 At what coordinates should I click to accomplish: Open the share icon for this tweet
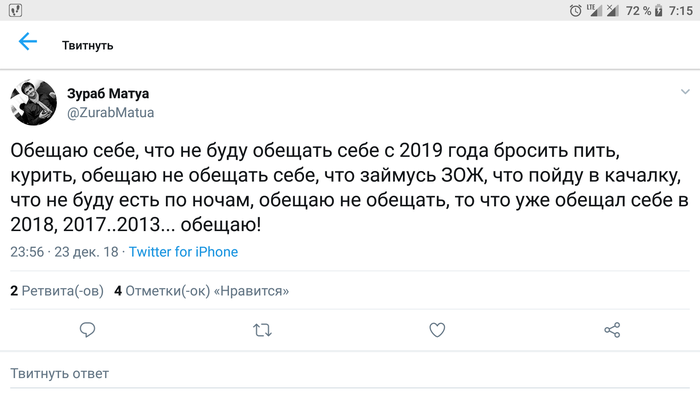pos(612,330)
